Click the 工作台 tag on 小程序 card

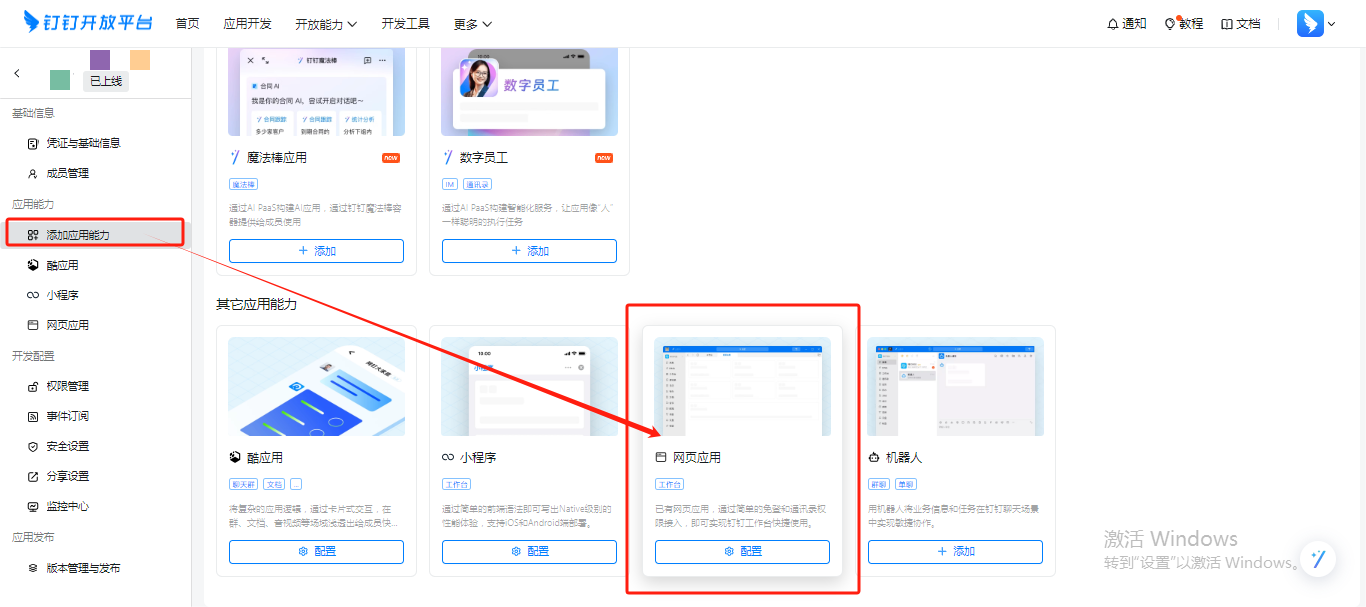pyautogui.click(x=457, y=484)
